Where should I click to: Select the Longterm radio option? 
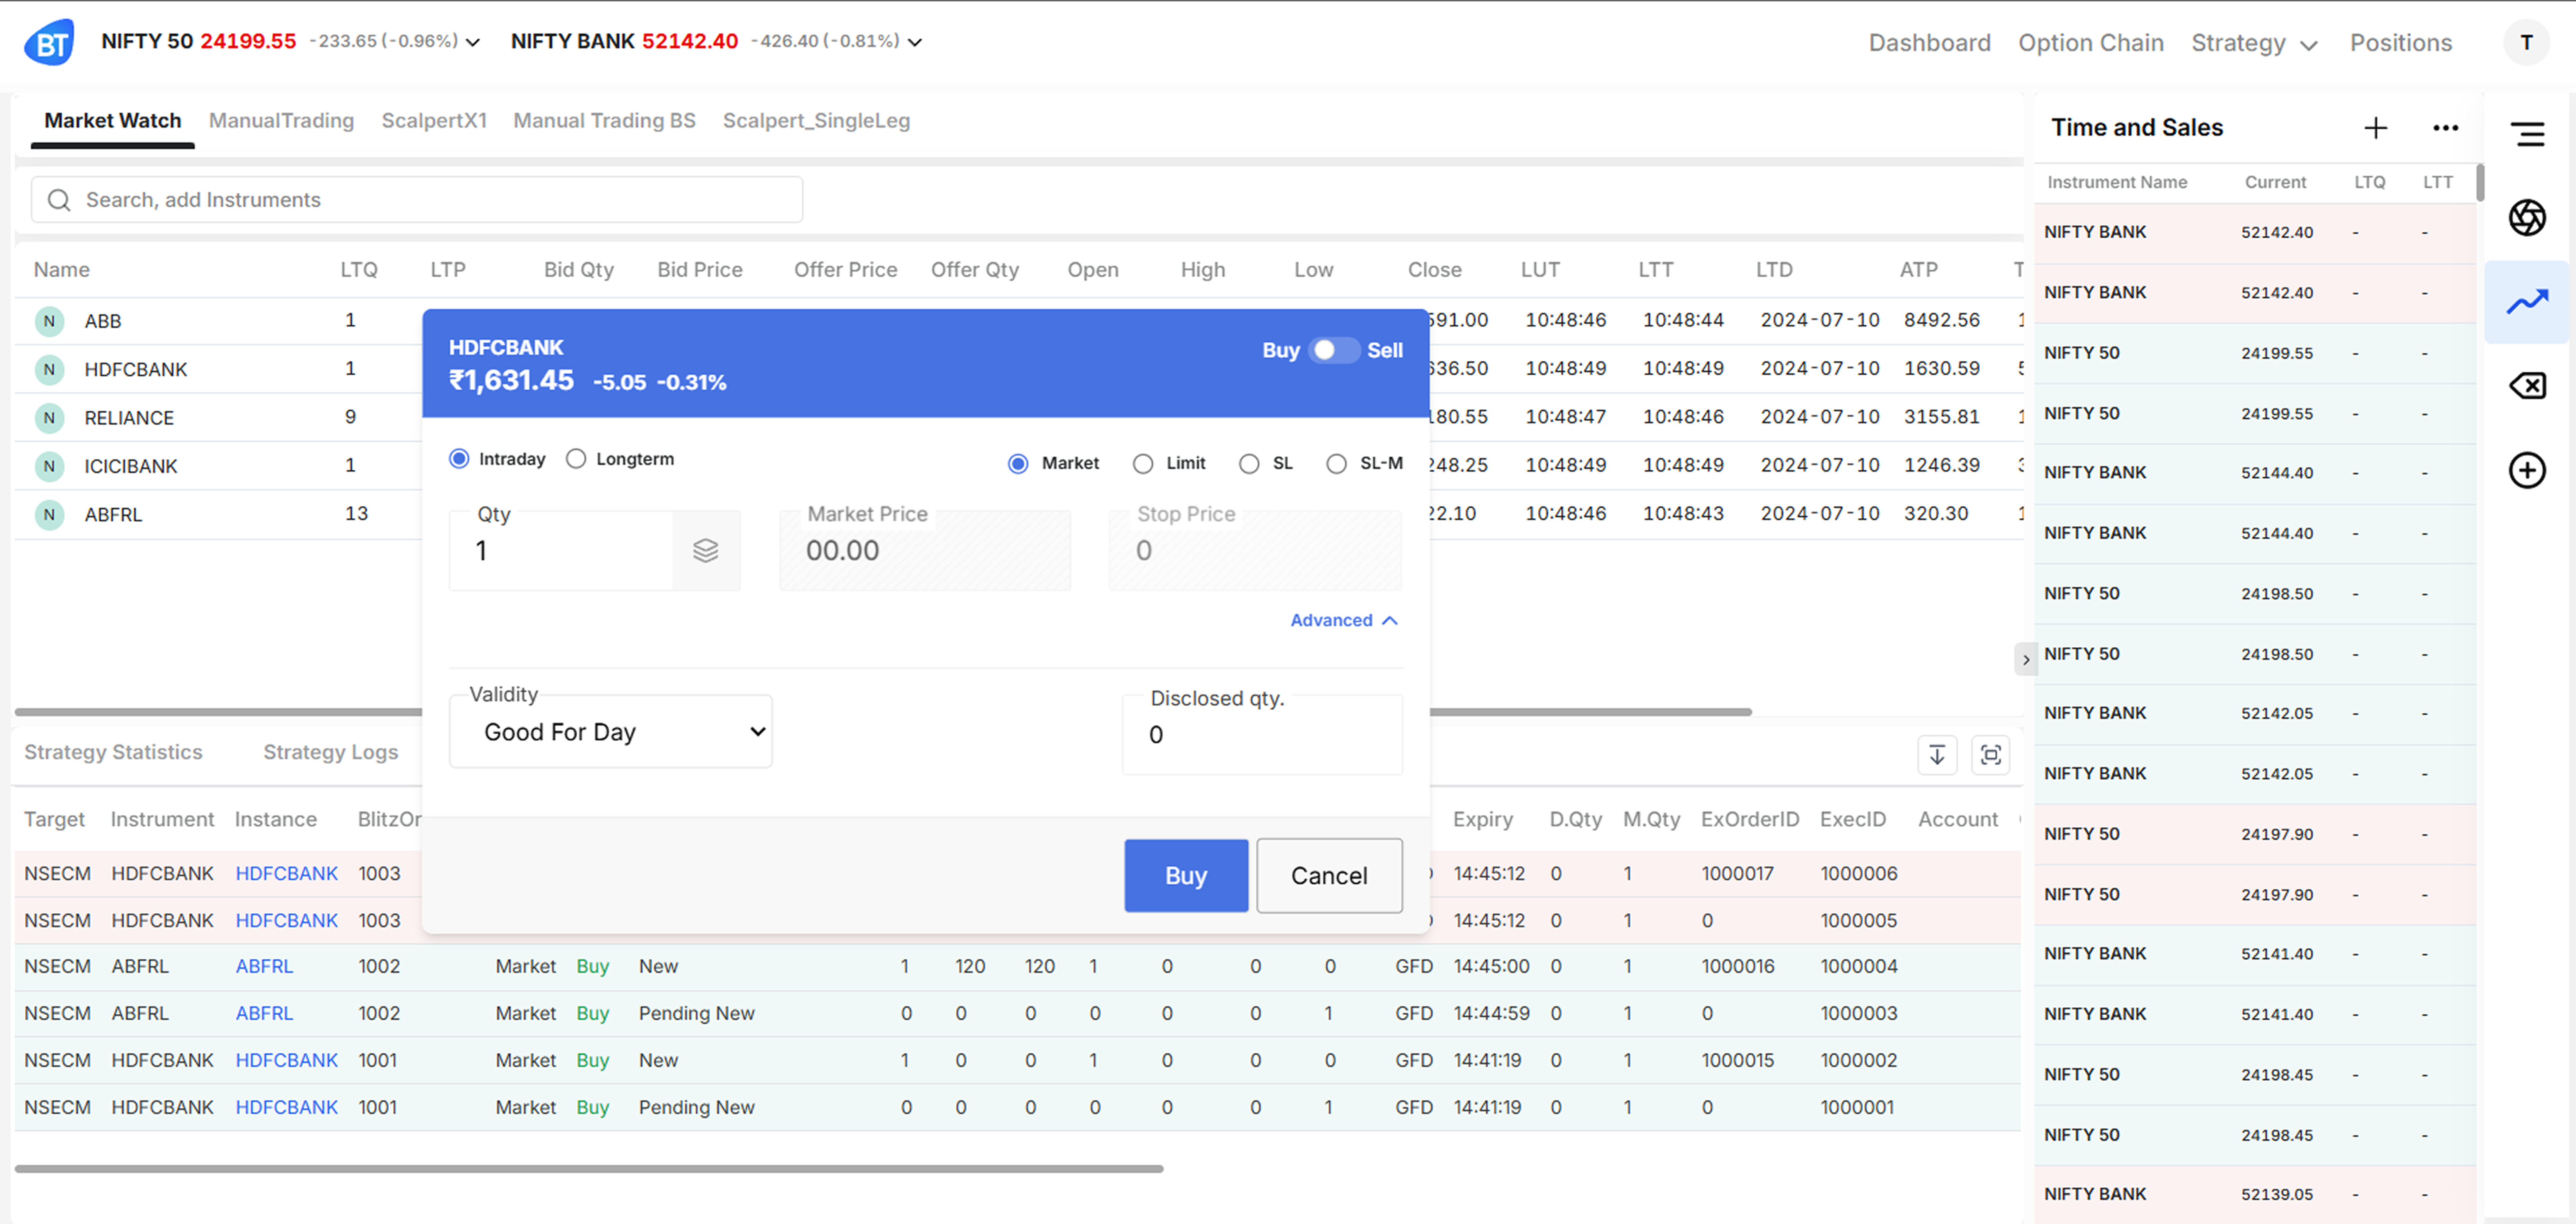click(576, 459)
